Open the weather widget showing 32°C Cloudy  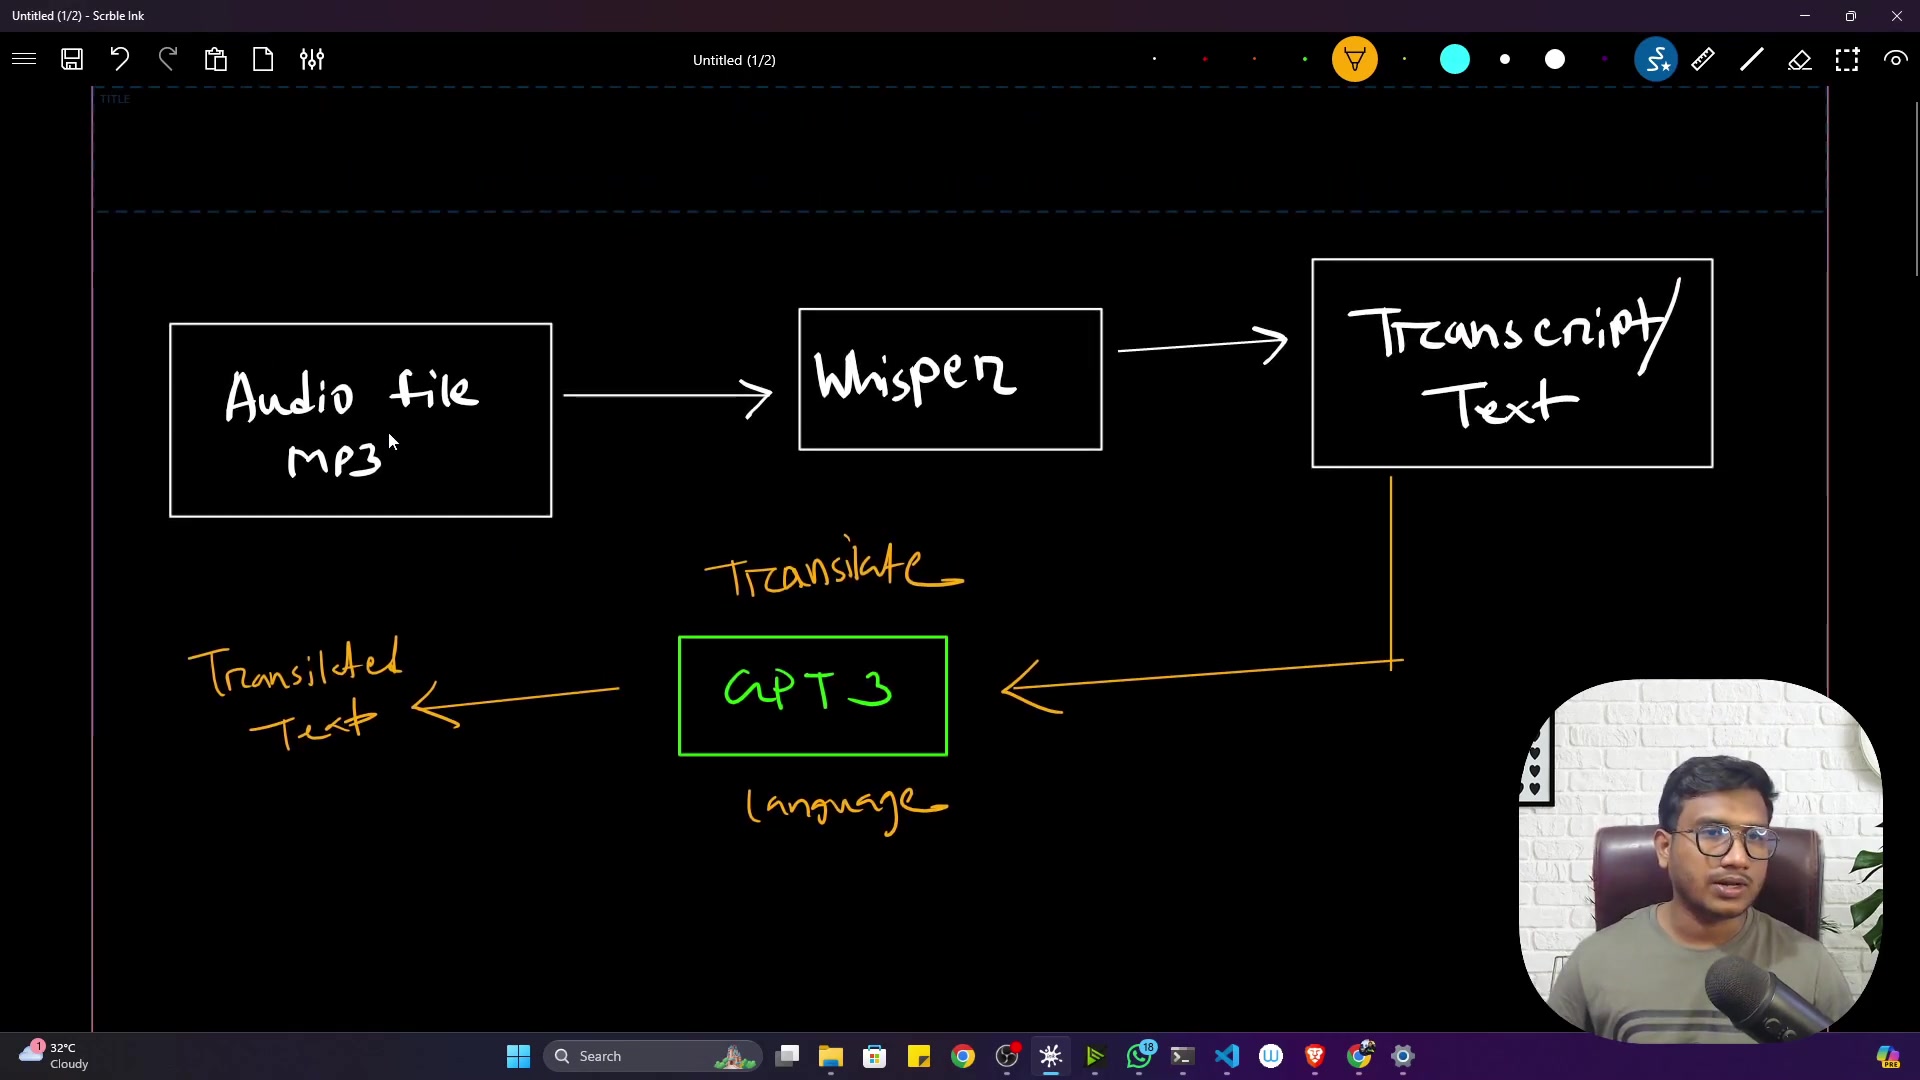[55, 1056]
